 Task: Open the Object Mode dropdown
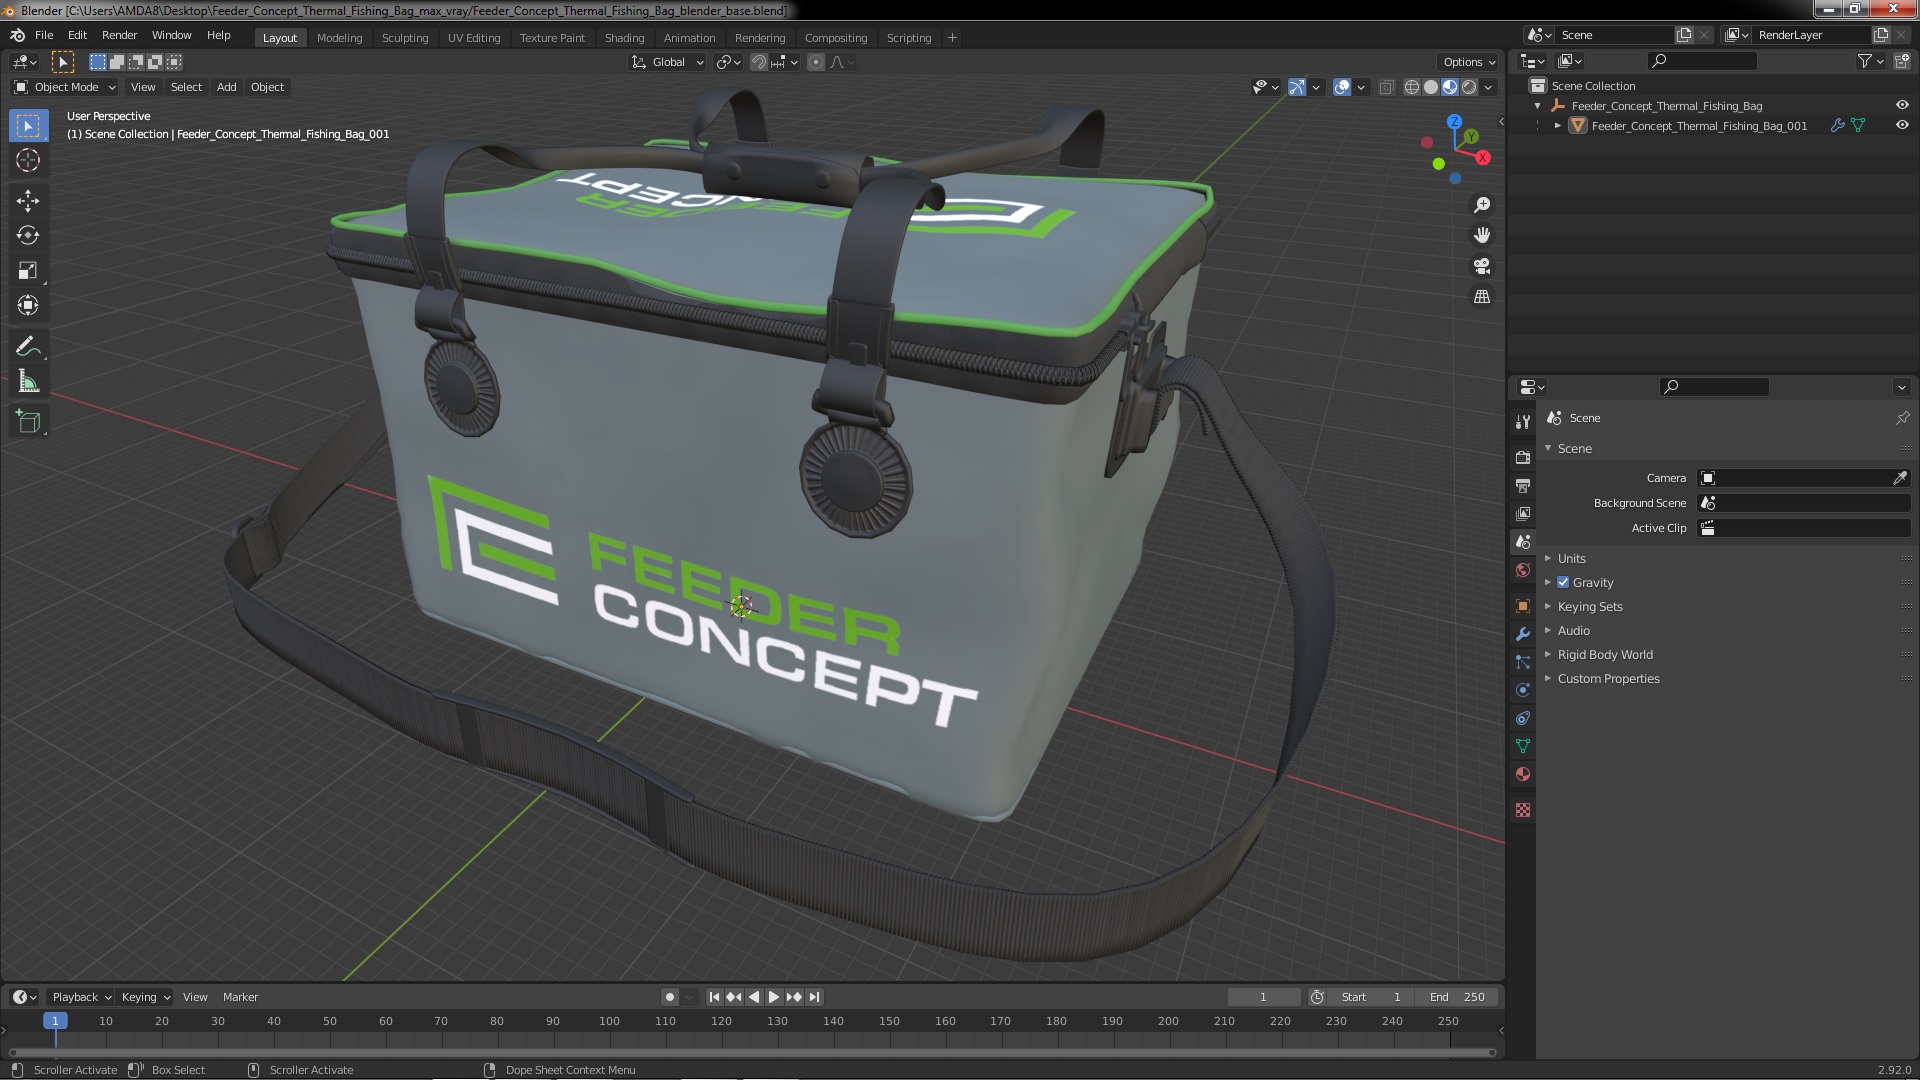tap(65, 87)
